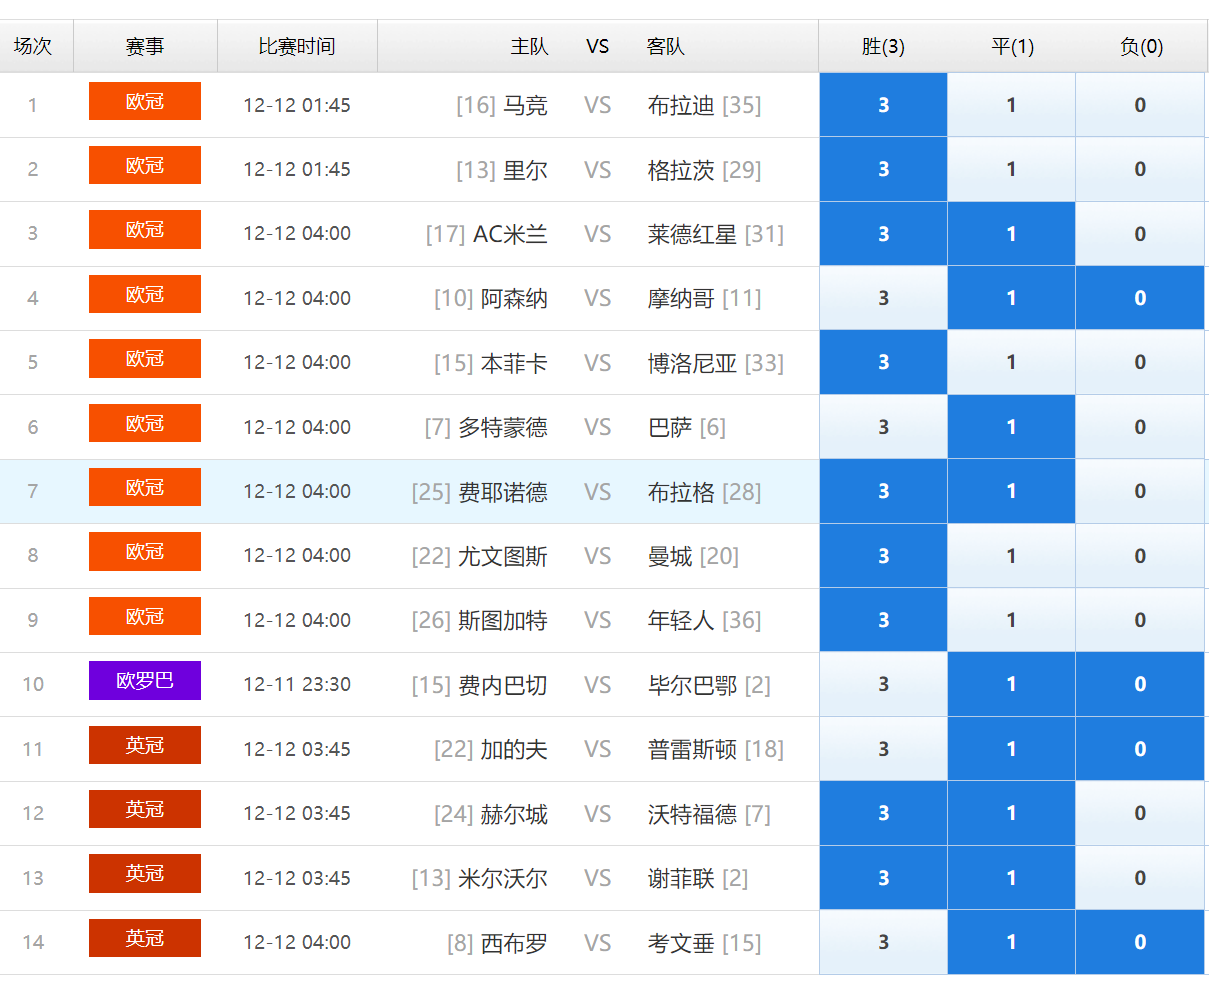
Task: Click the 场次 column header
Action: coord(33,46)
